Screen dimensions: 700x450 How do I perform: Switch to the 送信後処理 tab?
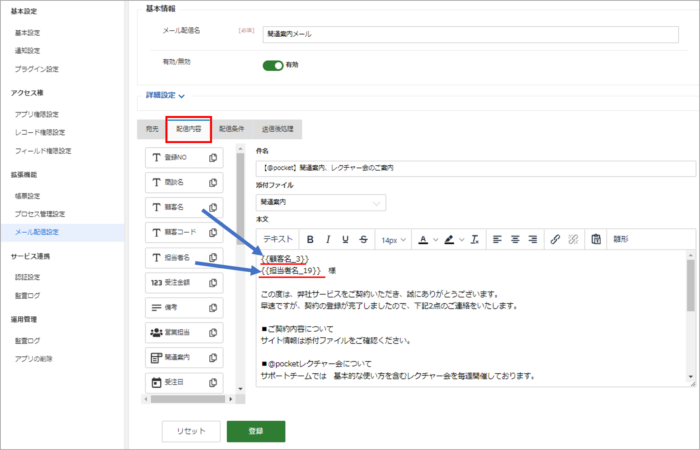point(277,129)
